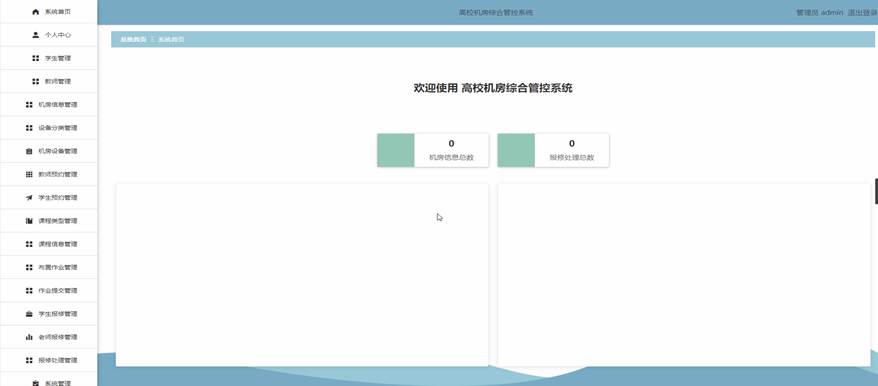Click the paper-plane icon for 学生预约管理
The width and height of the screenshot is (878, 386).
[29, 198]
